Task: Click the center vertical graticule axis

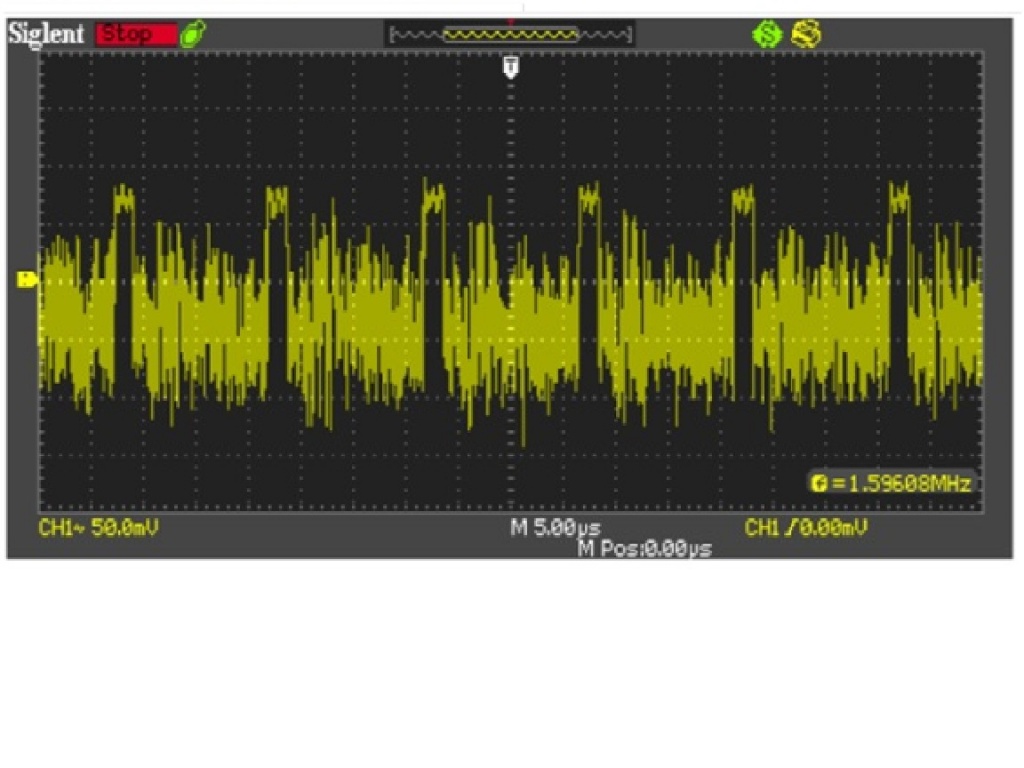Action: click(511, 300)
